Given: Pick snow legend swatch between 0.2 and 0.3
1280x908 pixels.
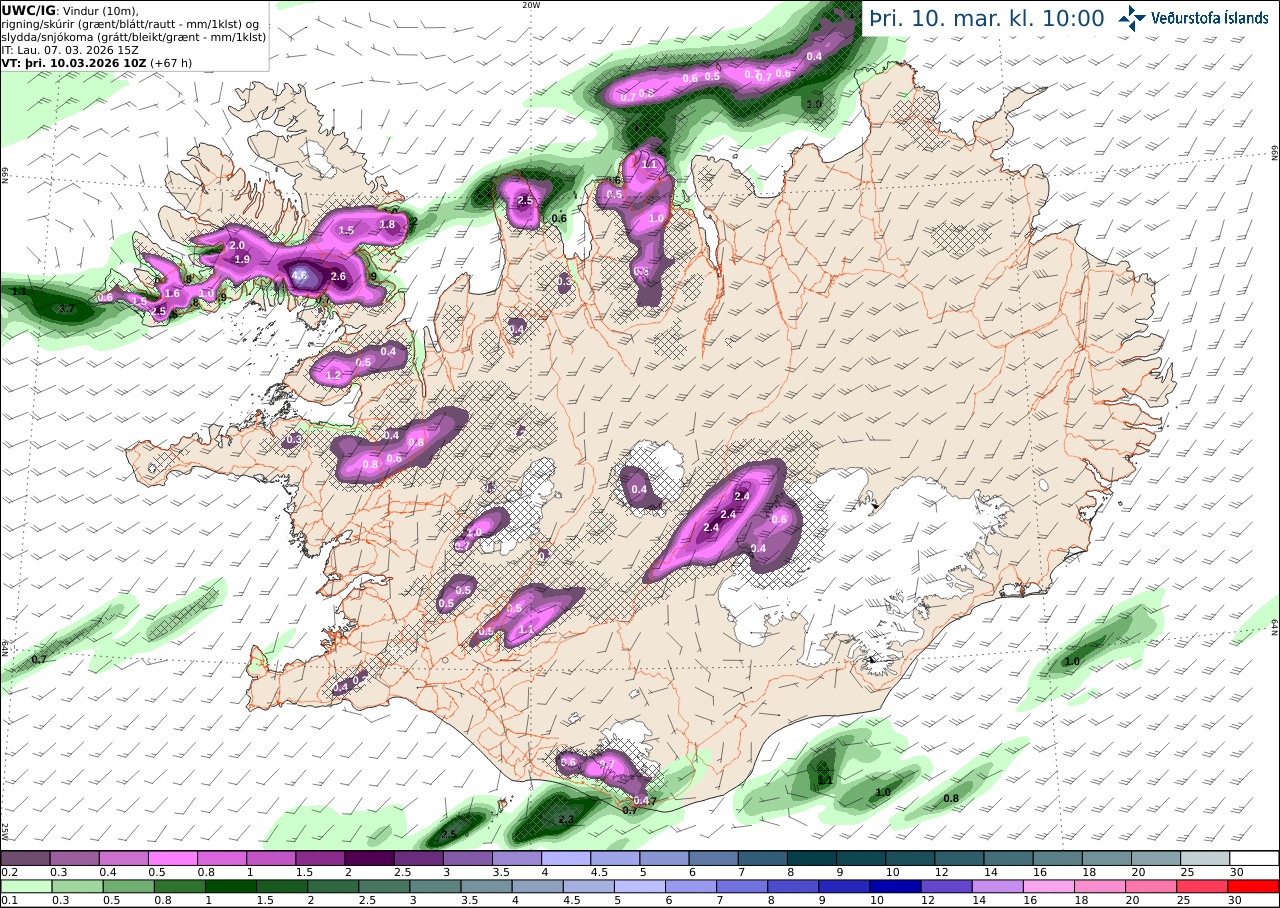Looking at the screenshot, I should tap(25, 858).
